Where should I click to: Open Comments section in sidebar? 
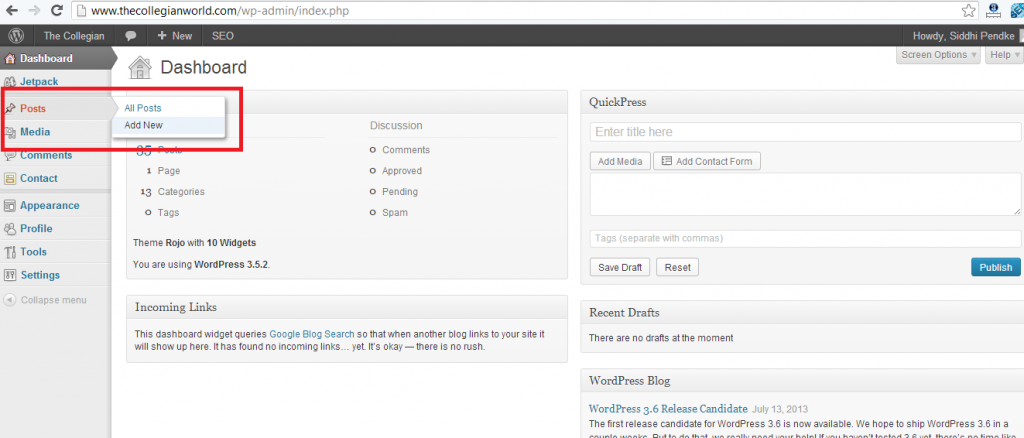click(46, 155)
